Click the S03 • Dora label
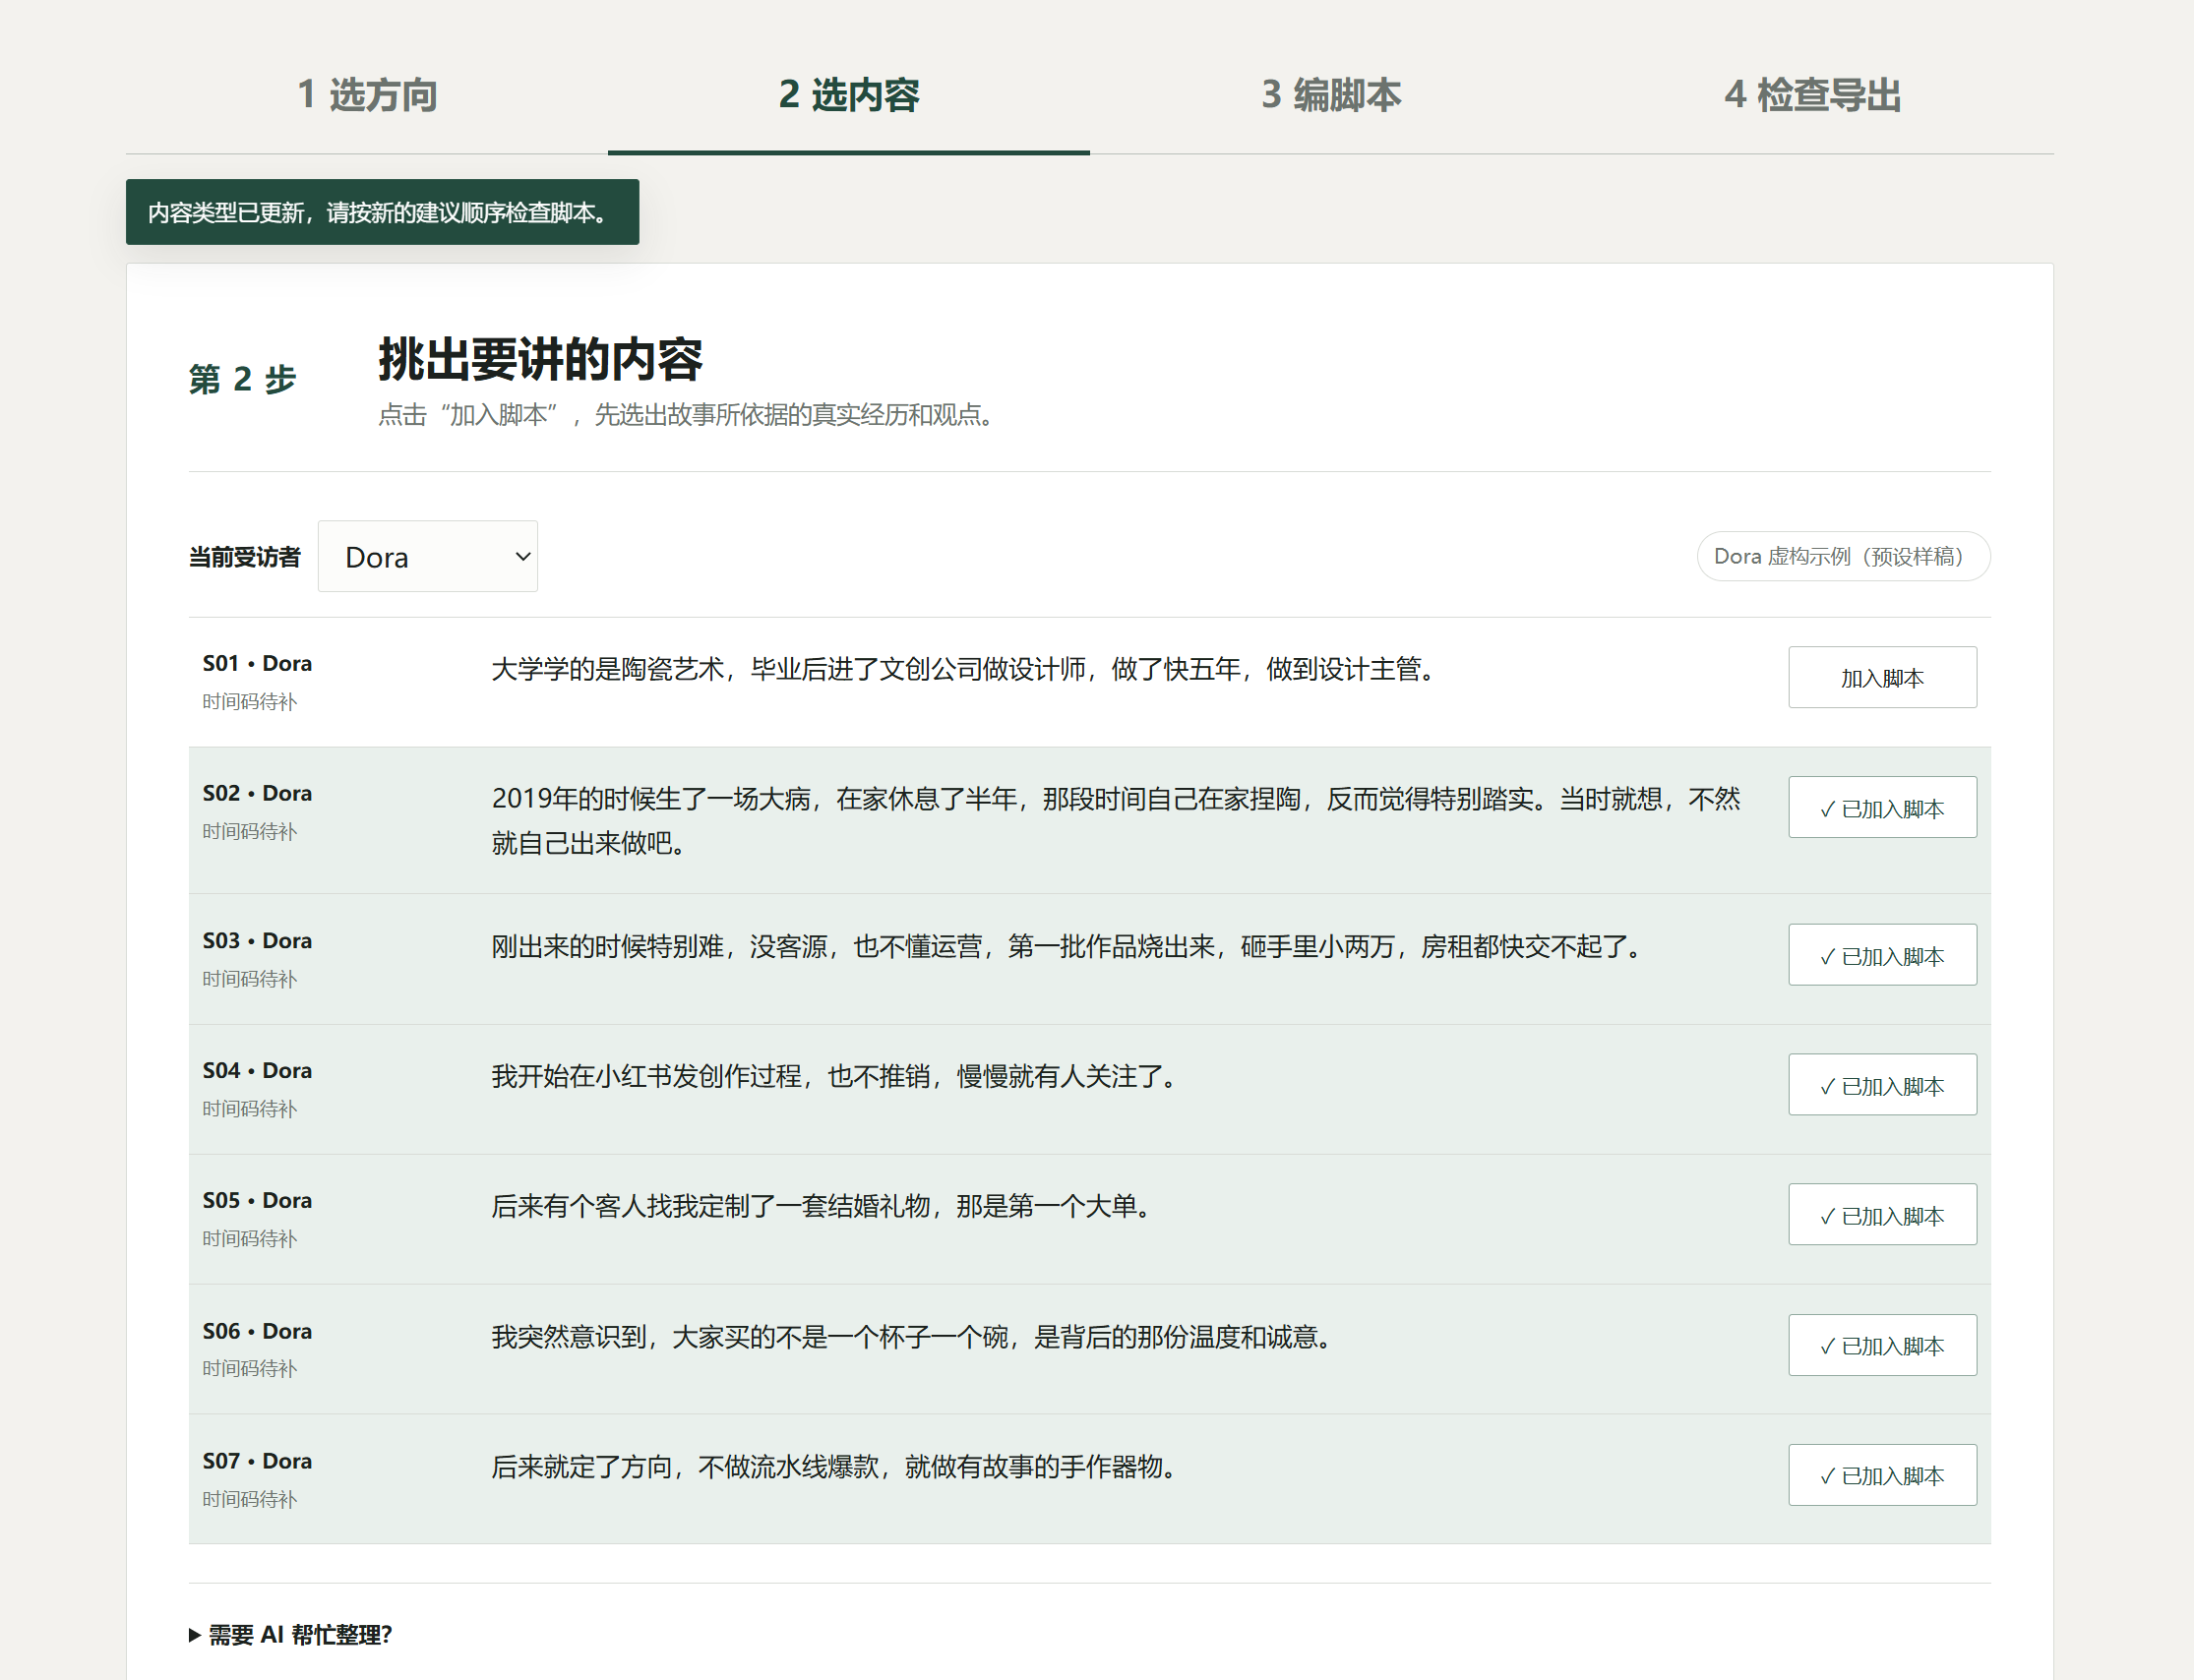 [257, 941]
